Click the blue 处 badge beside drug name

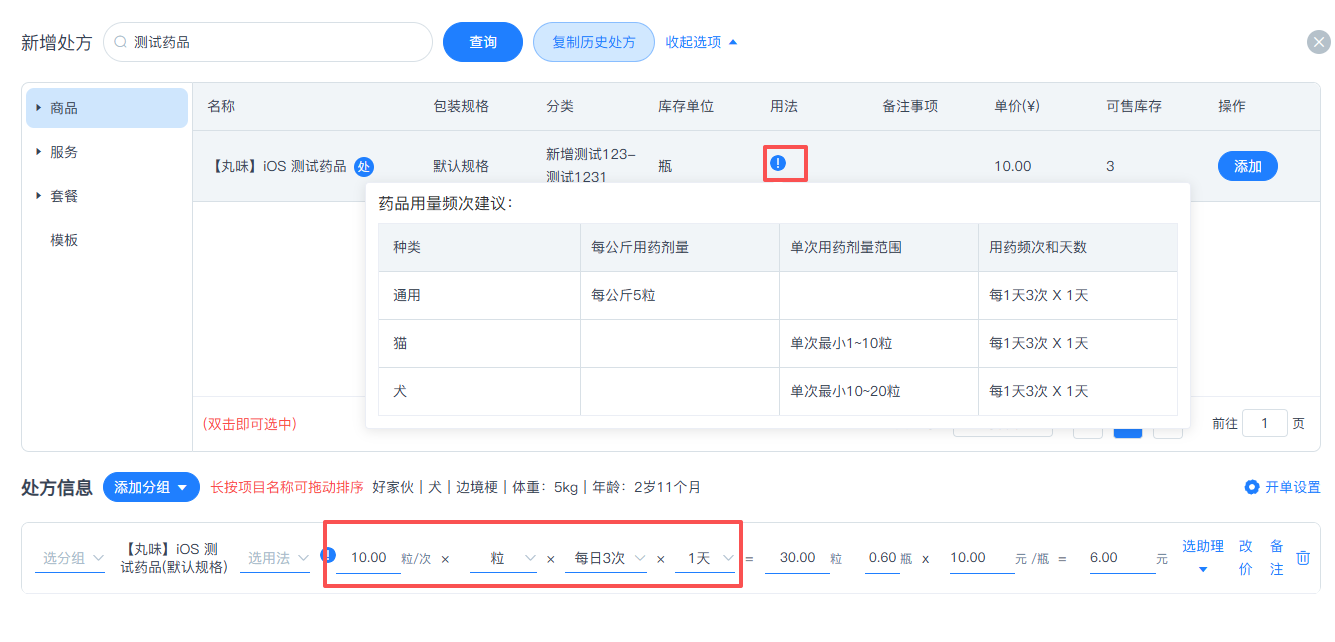pyautogui.click(x=364, y=167)
